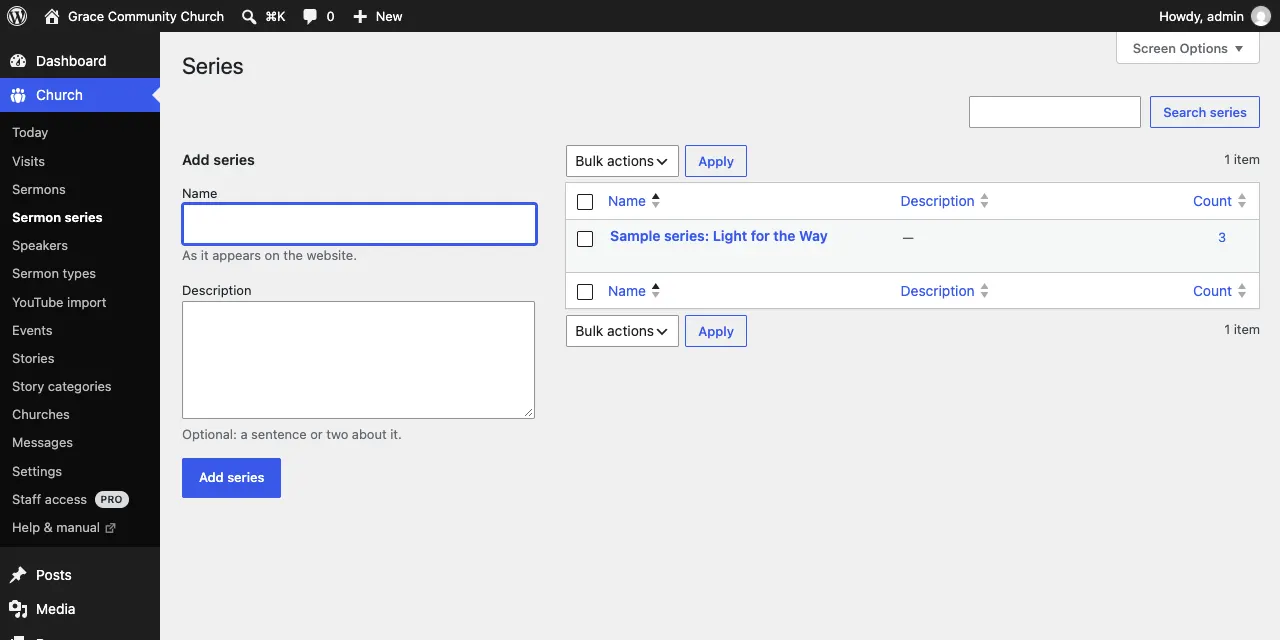Click the admin avatar icon
Viewport: 1280px width, 640px height.
pyautogui.click(x=1261, y=16)
